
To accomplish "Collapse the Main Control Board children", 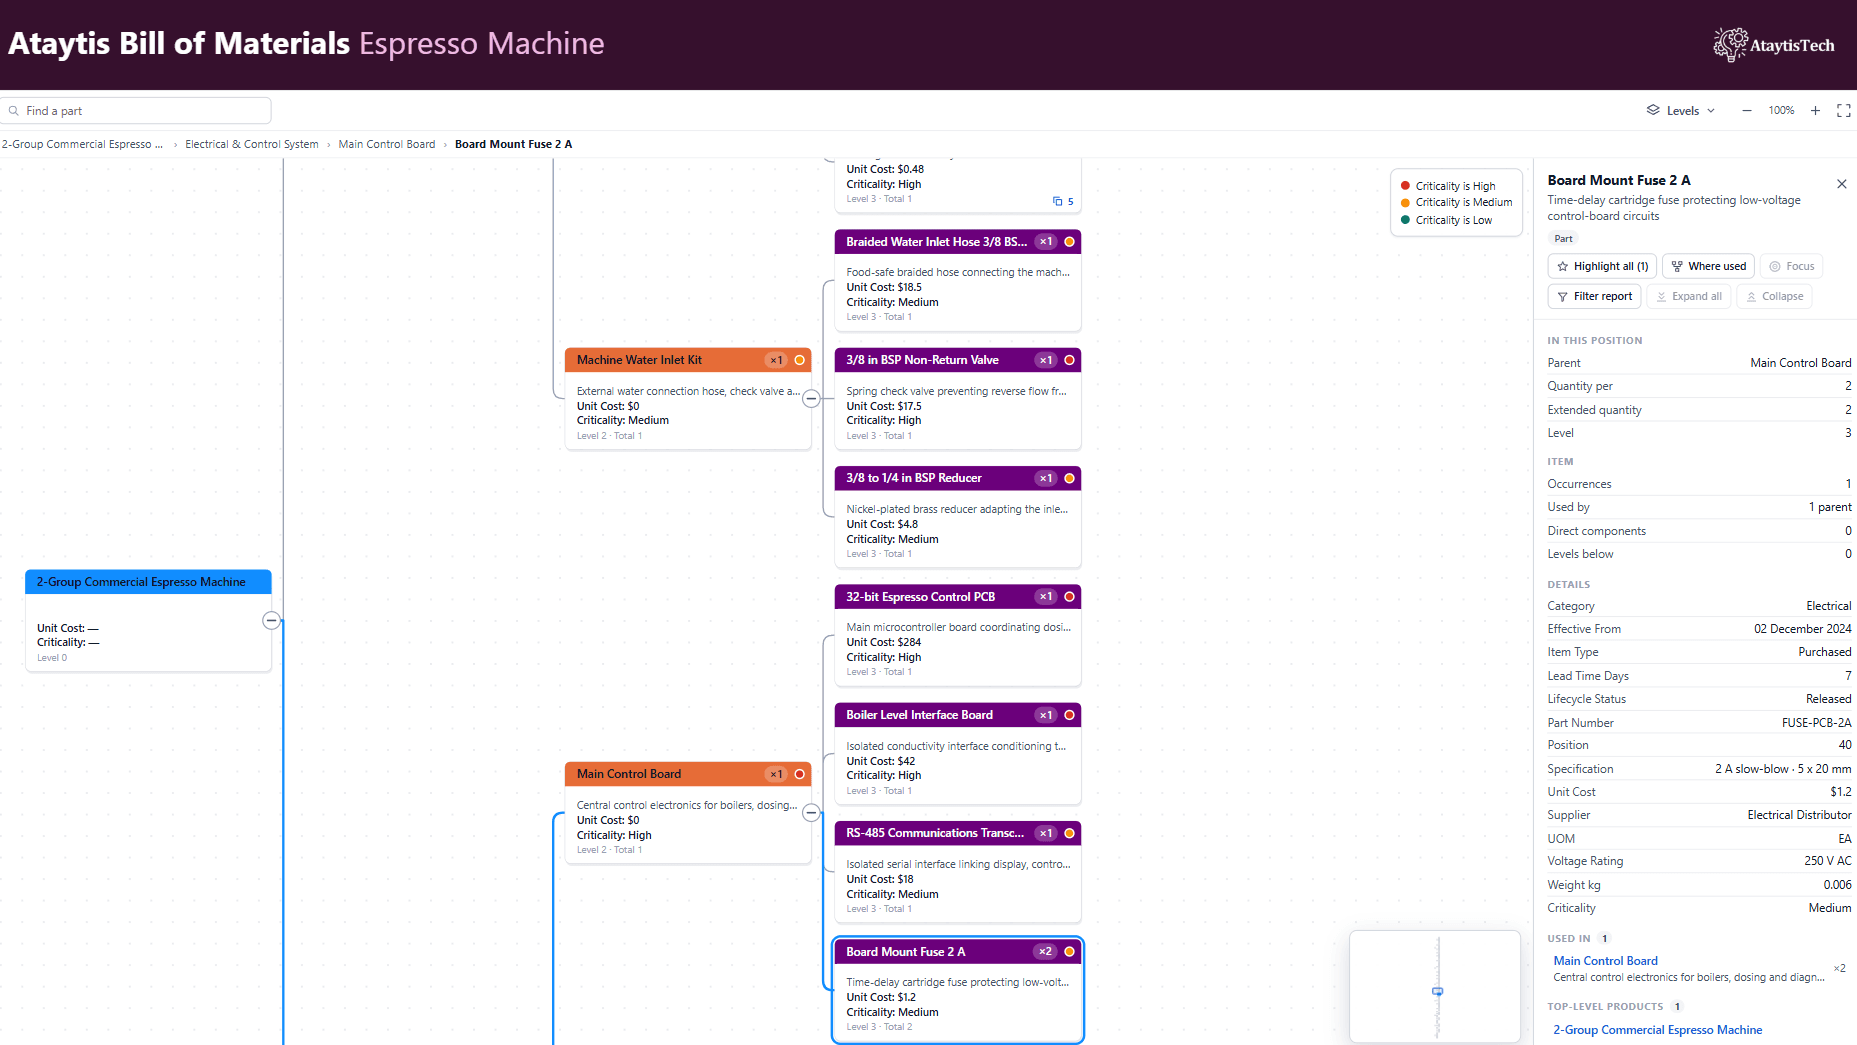I will (812, 812).
